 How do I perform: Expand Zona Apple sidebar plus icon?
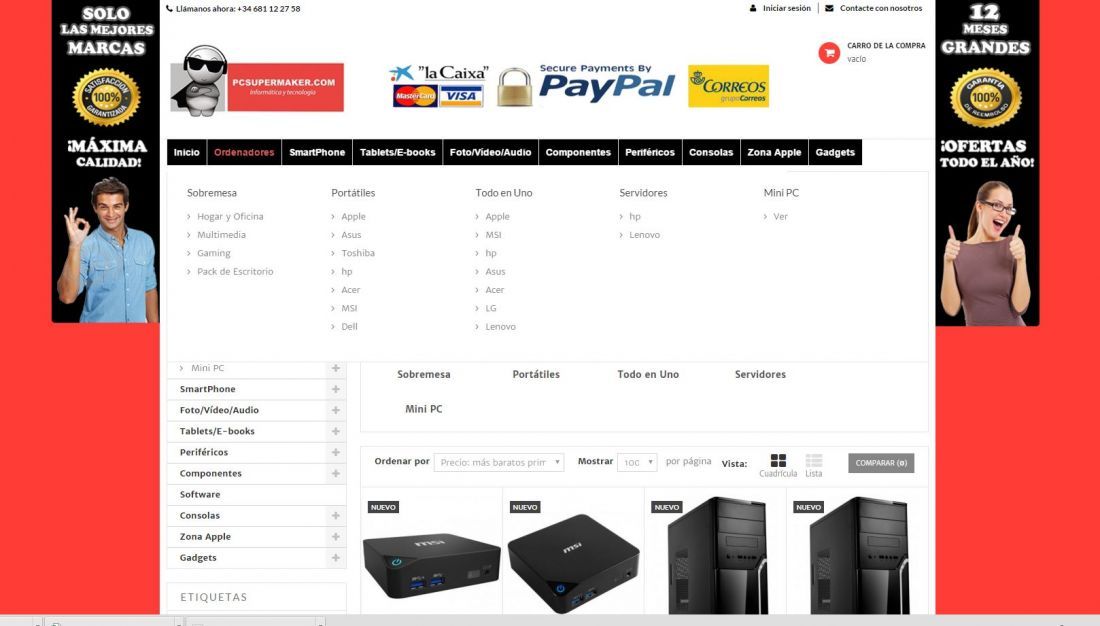(x=335, y=536)
